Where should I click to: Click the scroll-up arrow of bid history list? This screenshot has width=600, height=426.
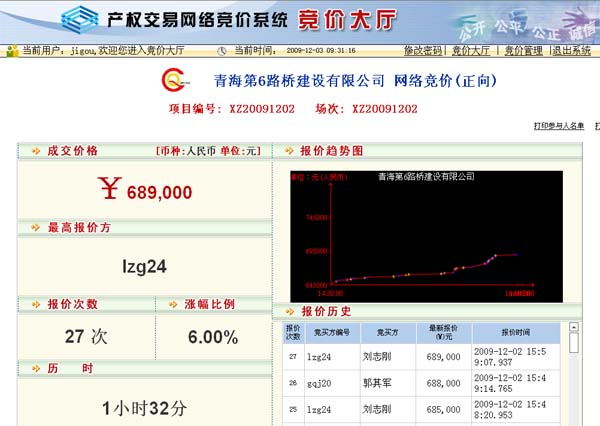[x=573, y=327]
